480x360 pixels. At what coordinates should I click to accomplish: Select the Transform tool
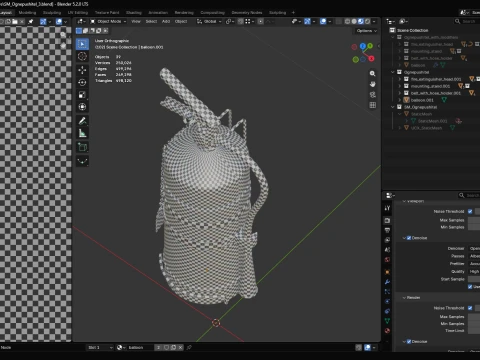[x=82, y=107]
